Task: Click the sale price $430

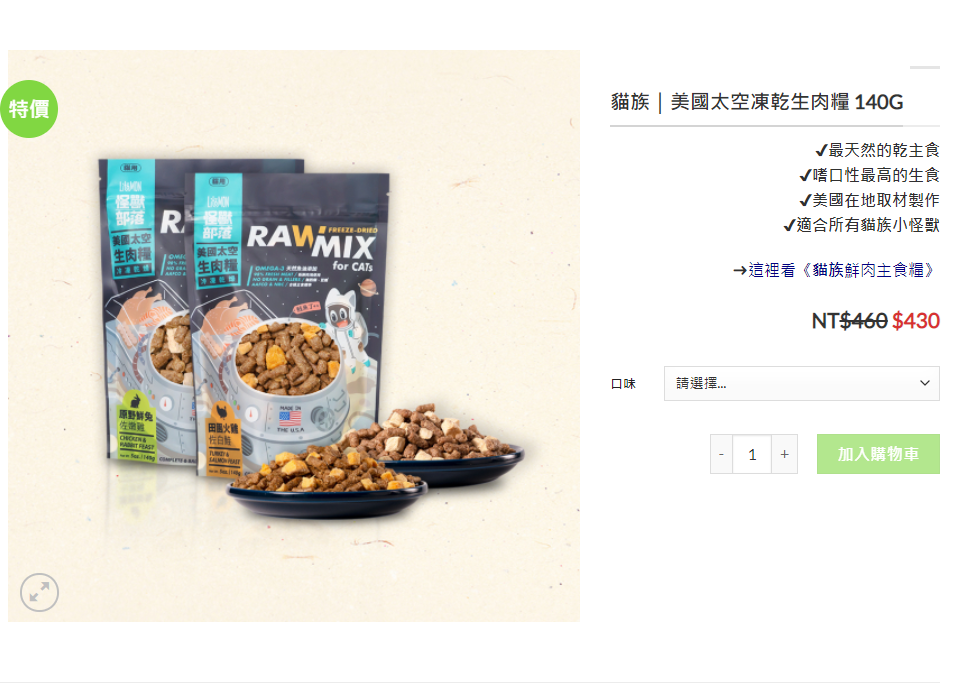Action: (x=915, y=320)
